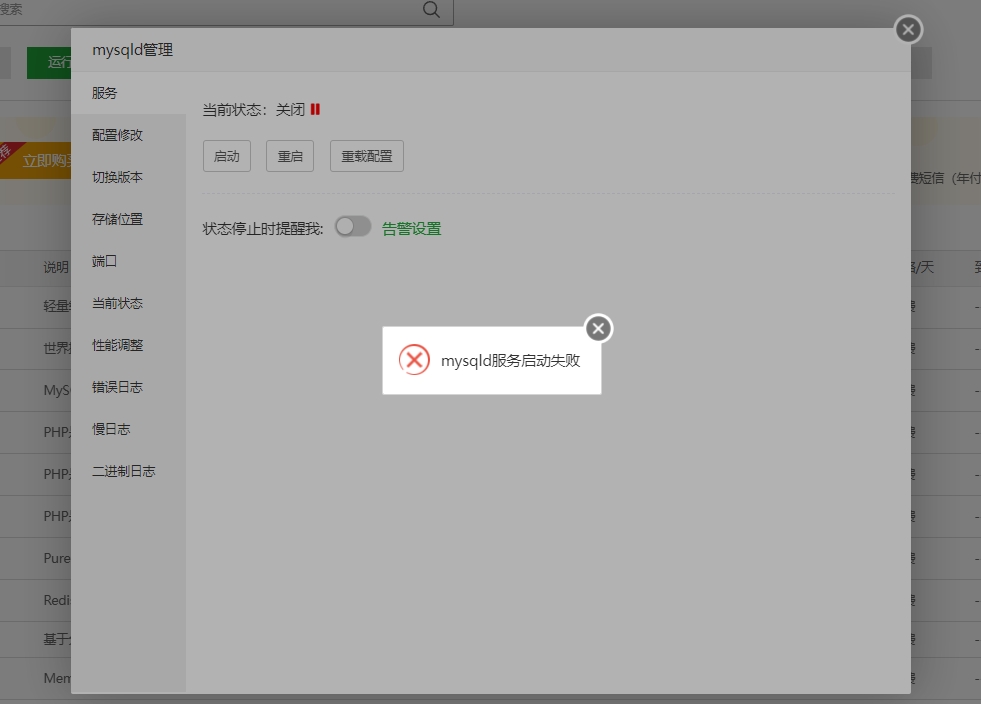Image resolution: width=981 pixels, height=704 pixels.
Task: Open the 二进制日志 tab
Action: (128, 471)
